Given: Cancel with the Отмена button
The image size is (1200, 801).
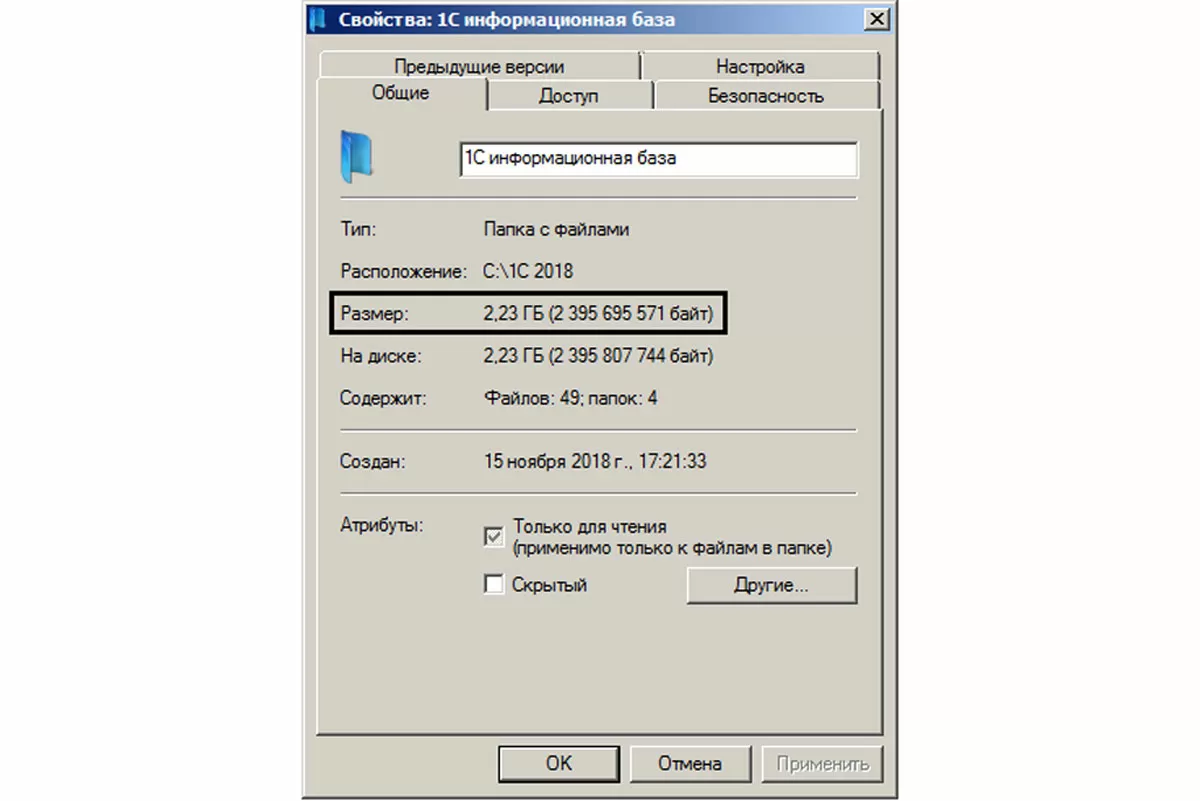Looking at the screenshot, I should [x=690, y=764].
